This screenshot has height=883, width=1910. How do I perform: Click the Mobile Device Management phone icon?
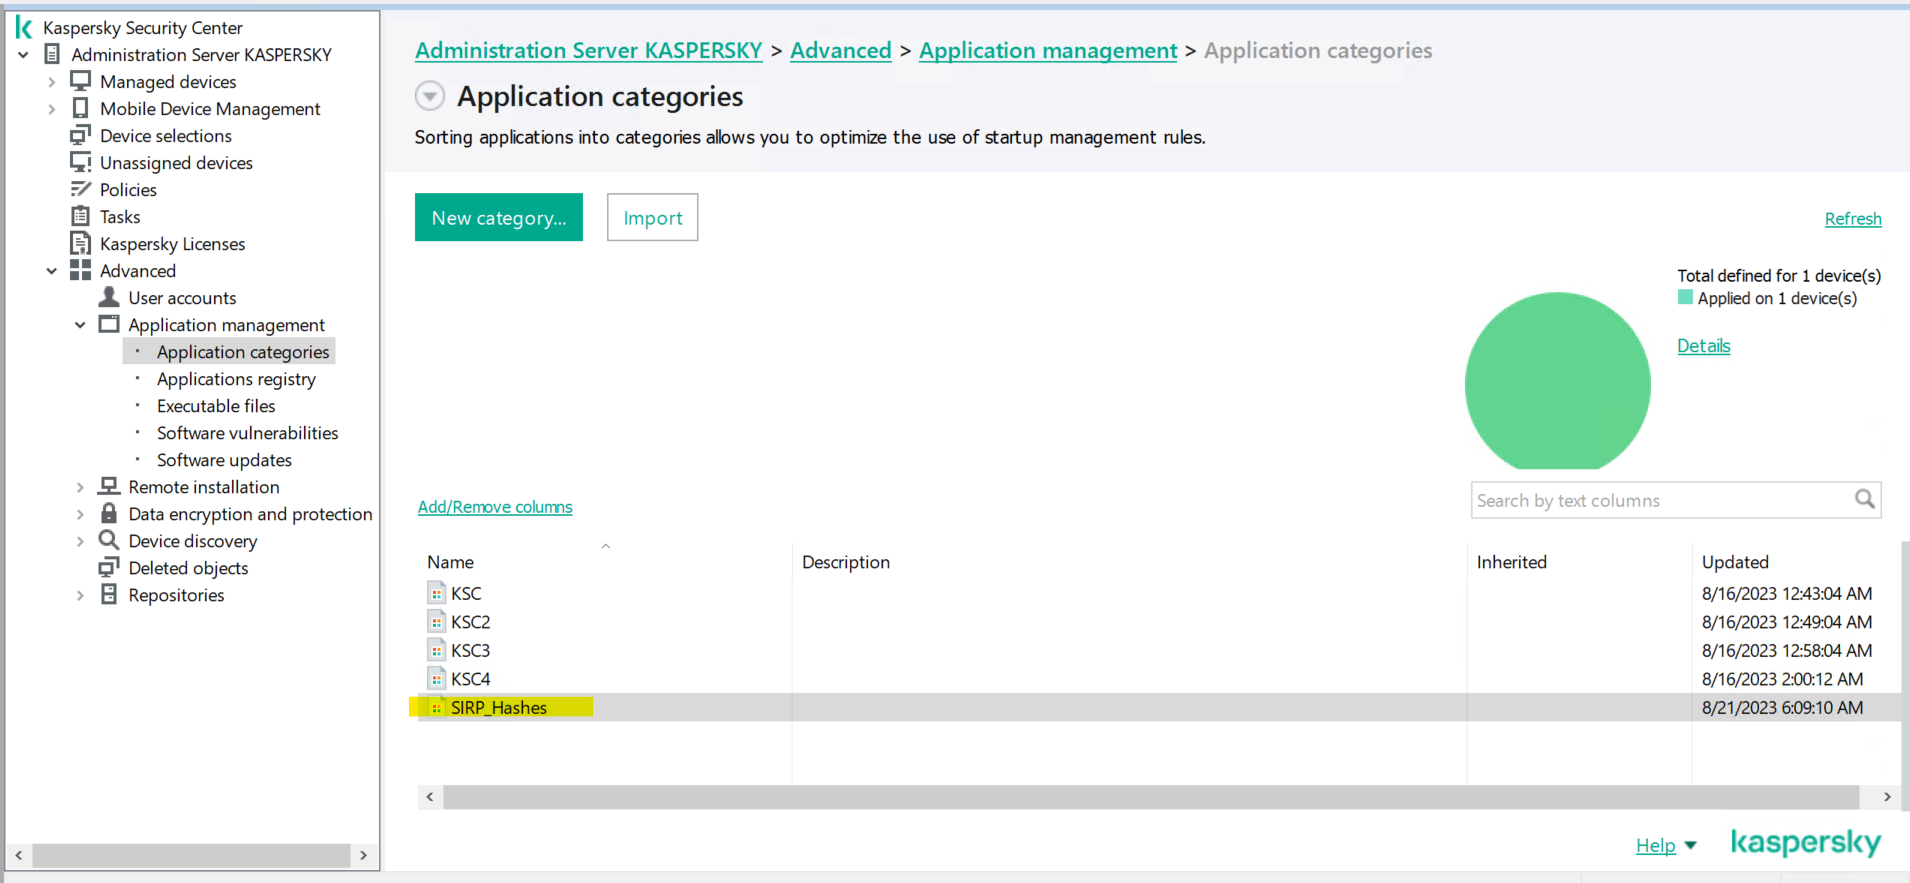[x=81, y=108]
